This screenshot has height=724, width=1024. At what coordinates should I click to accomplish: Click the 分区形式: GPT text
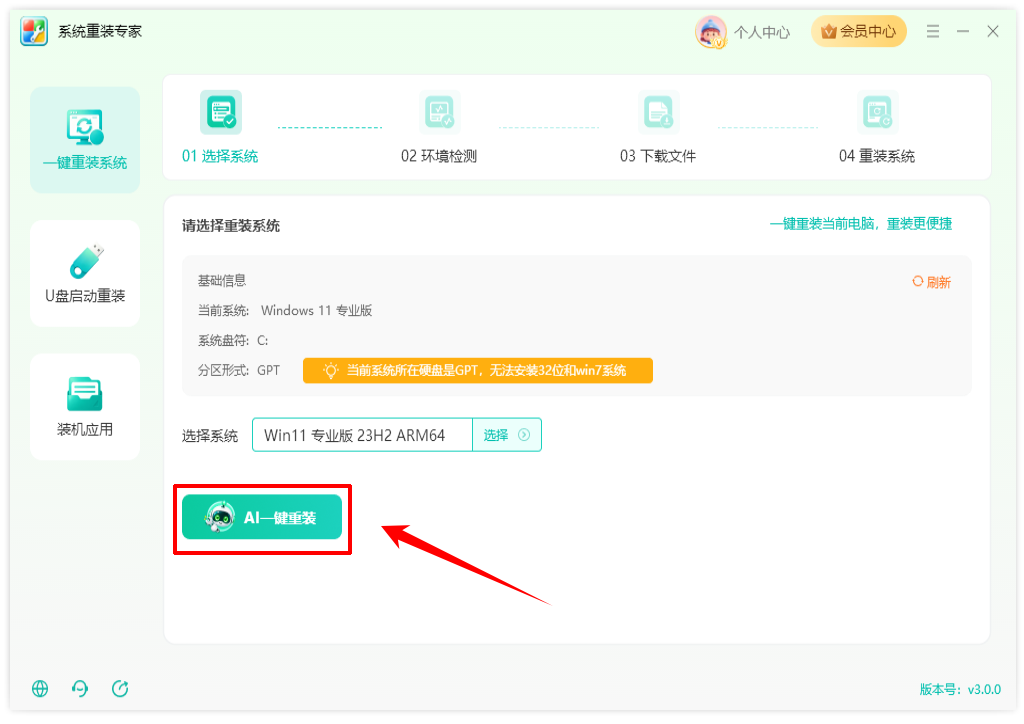point(238,371)
